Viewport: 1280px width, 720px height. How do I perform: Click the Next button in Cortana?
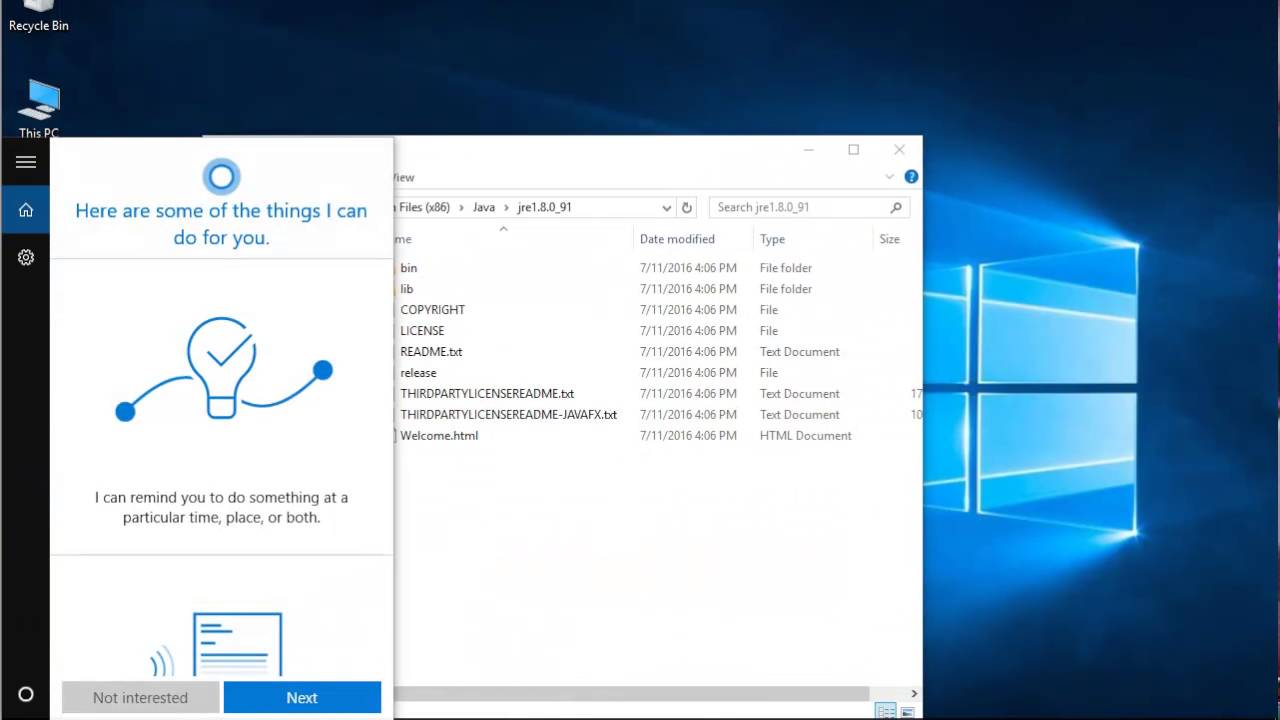click(x=302, y=698)
